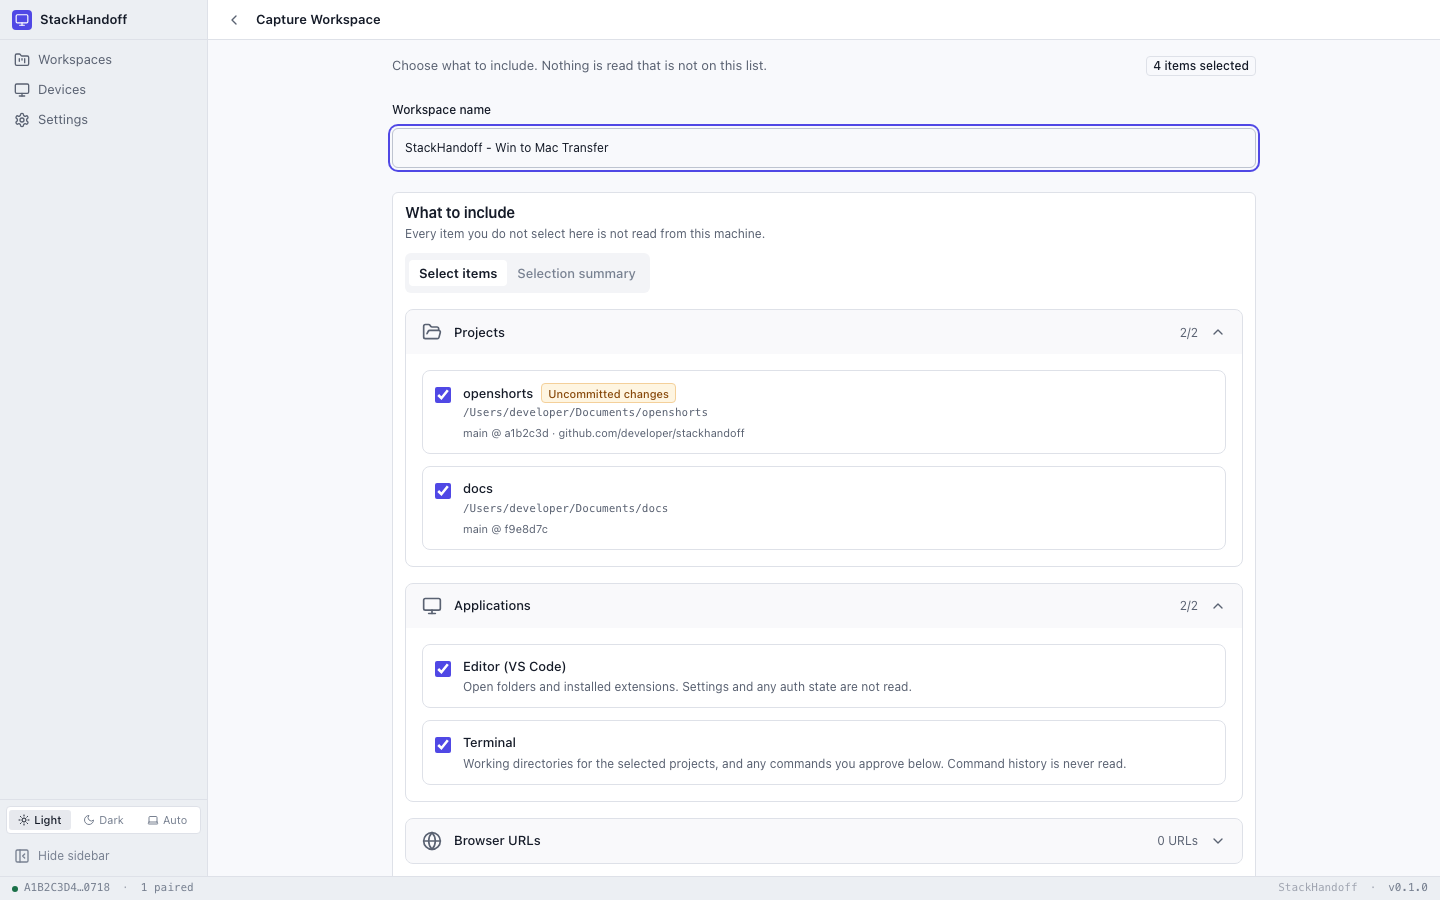Click the Devices monitor icon
The image size is (1440, 900).
[x=22, y=90]
